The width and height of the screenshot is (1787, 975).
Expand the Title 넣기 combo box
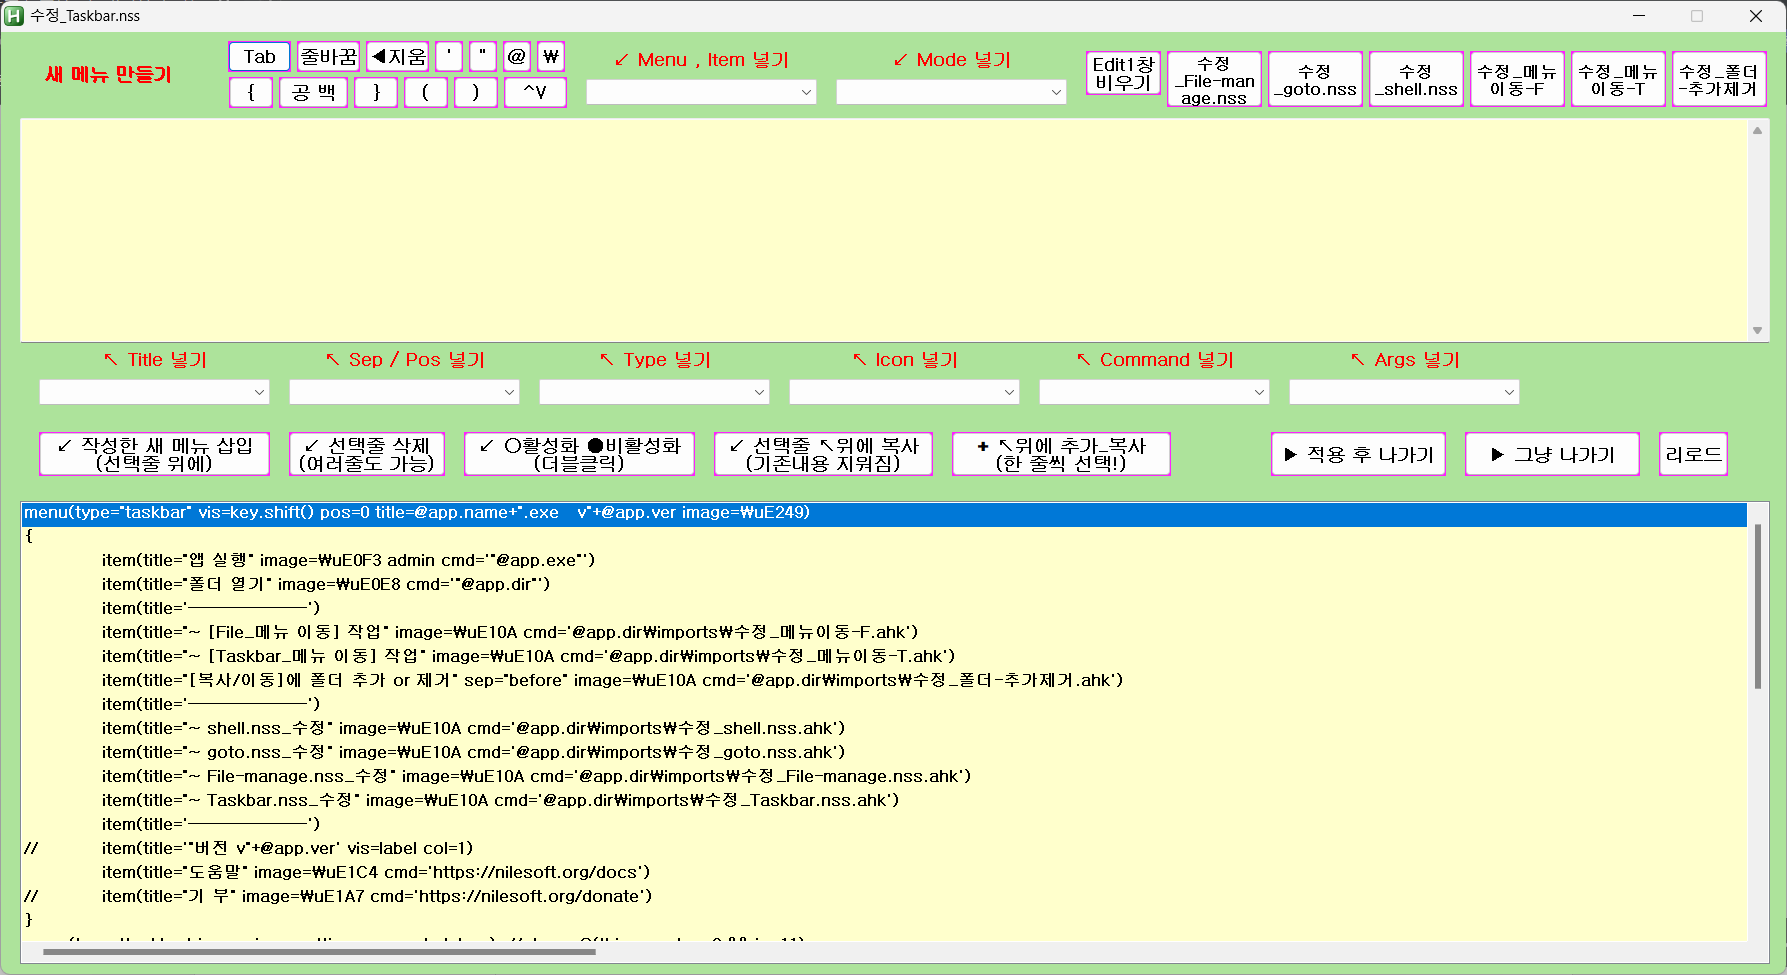pos(154,392)
